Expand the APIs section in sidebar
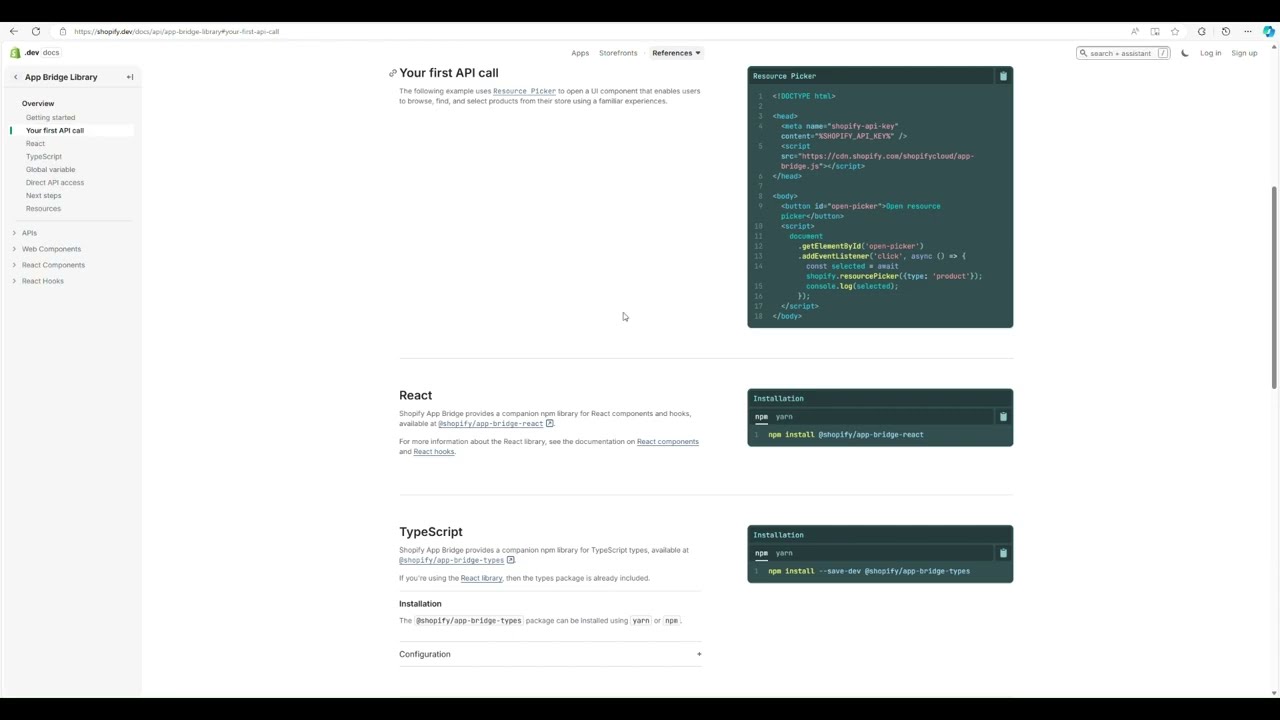The image size is (1280, 720). [x=14, y=233]
